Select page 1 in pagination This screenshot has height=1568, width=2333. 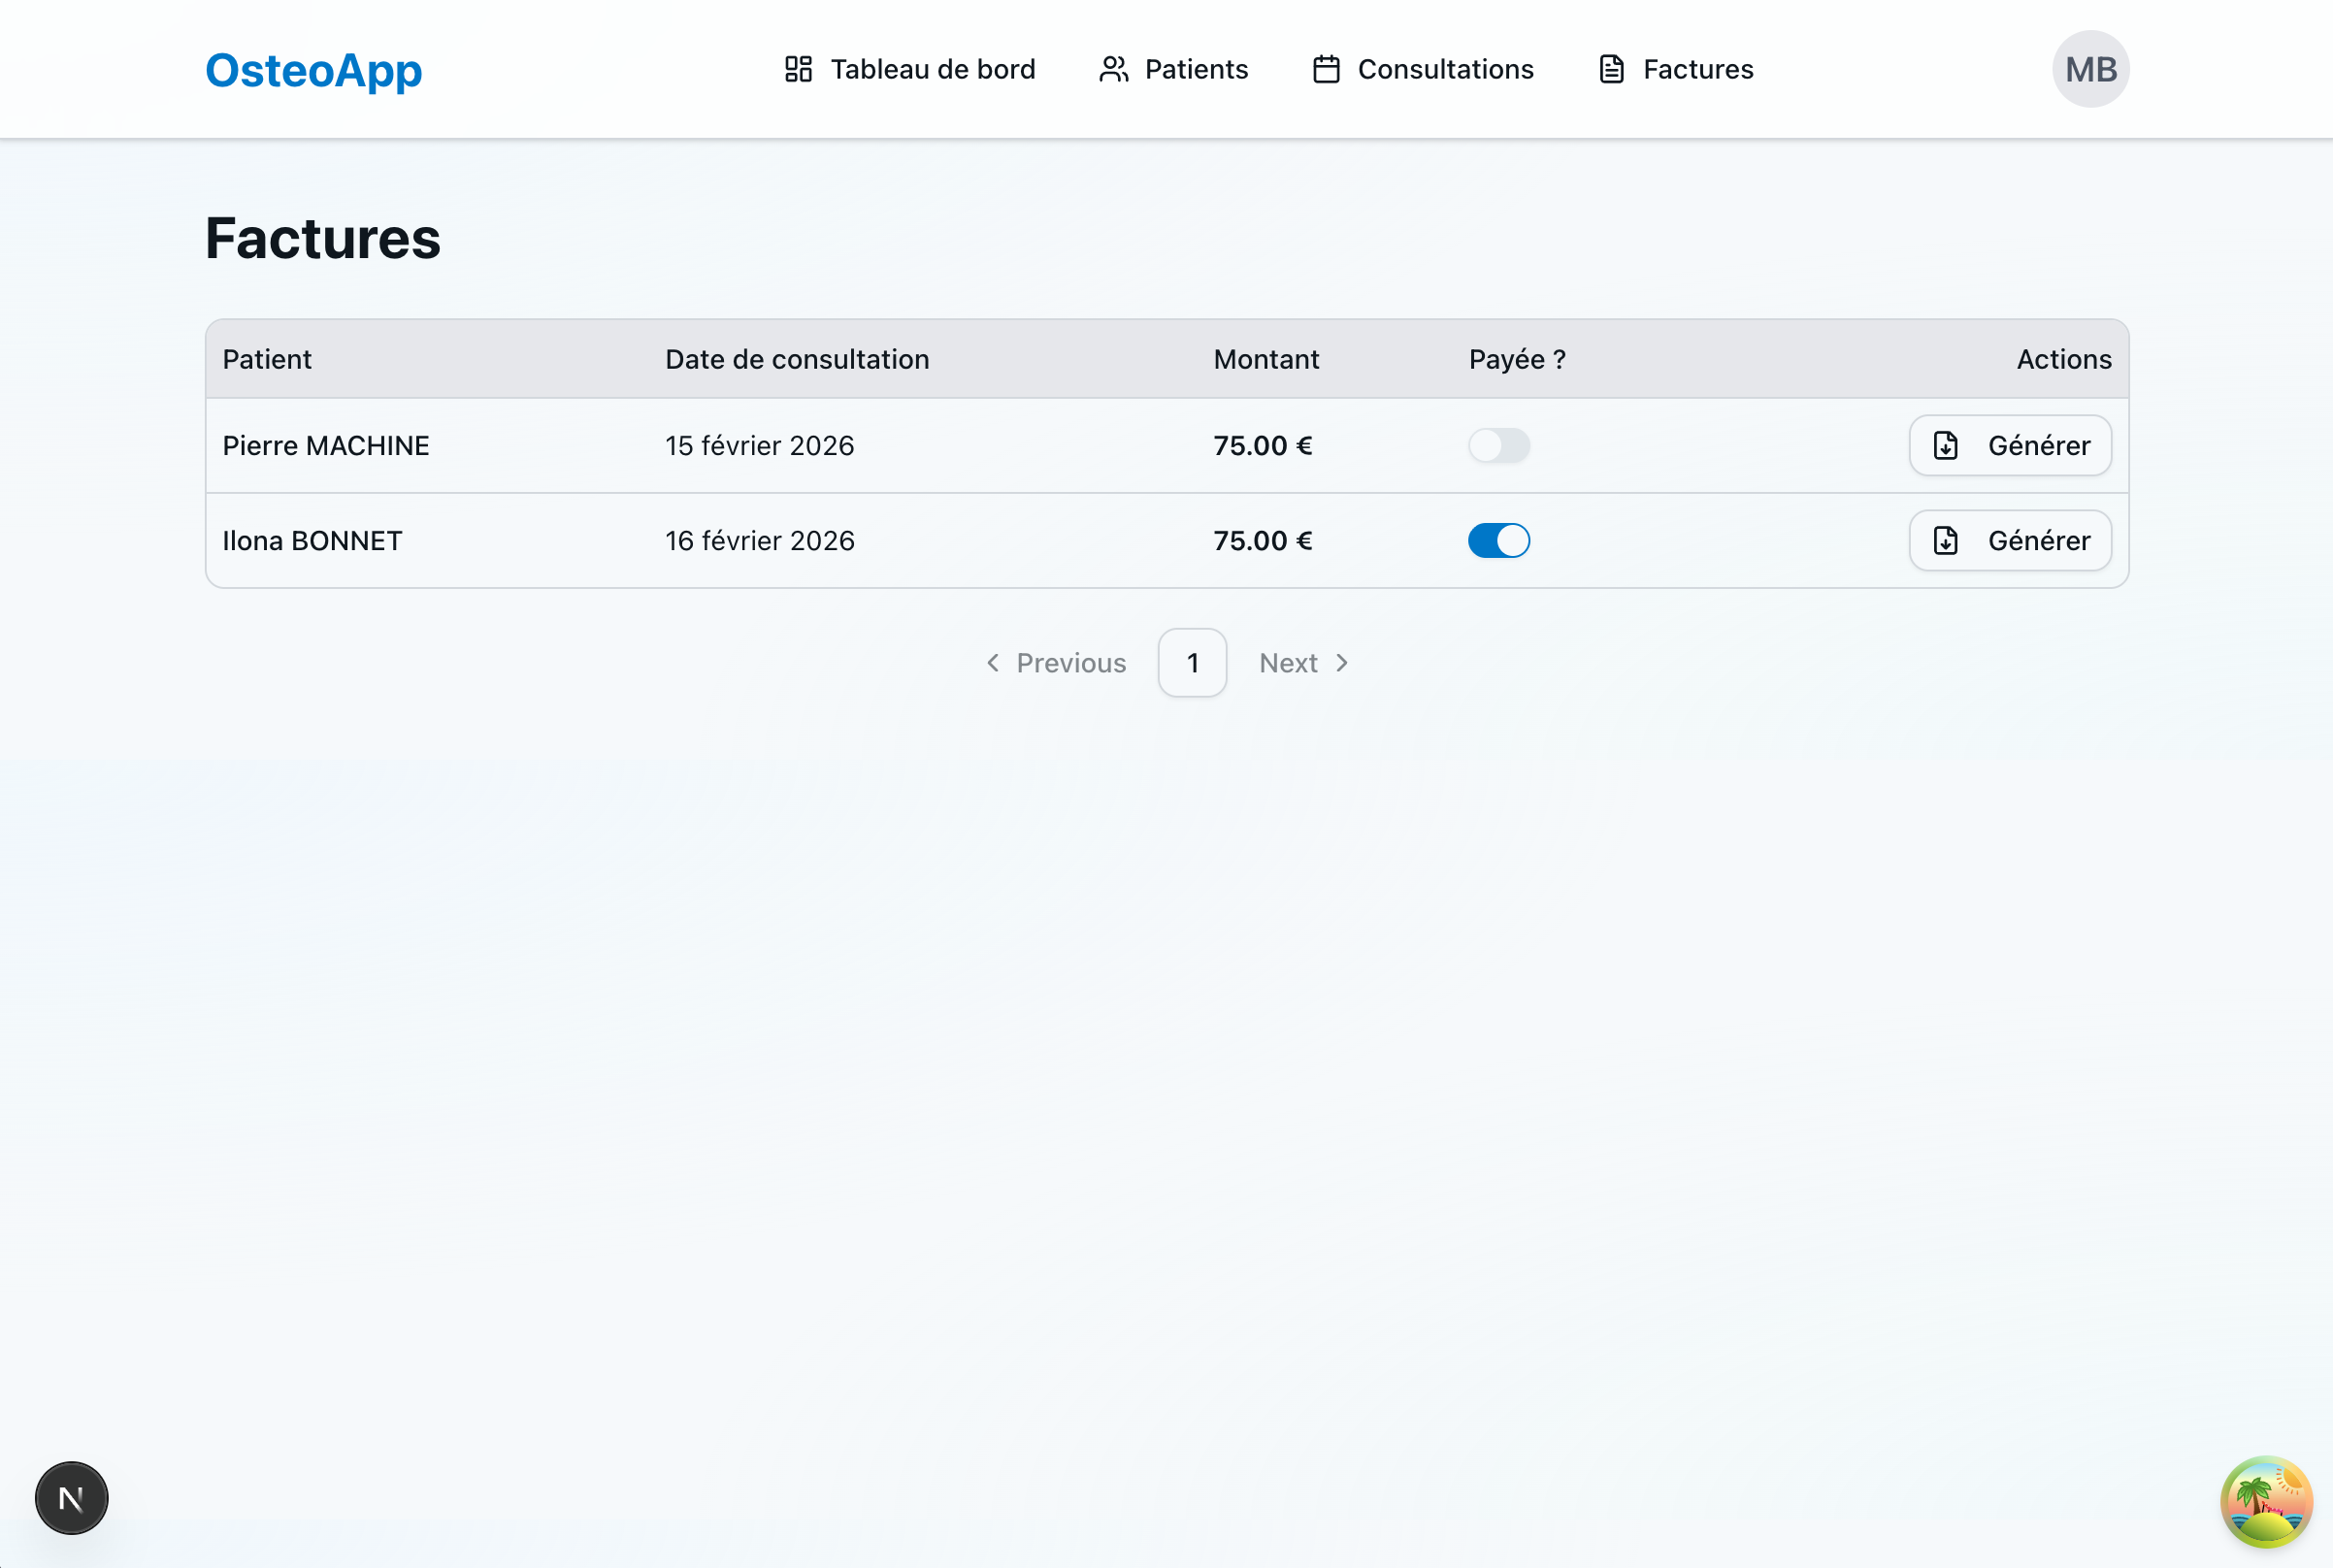click(x=1192, y=663)
